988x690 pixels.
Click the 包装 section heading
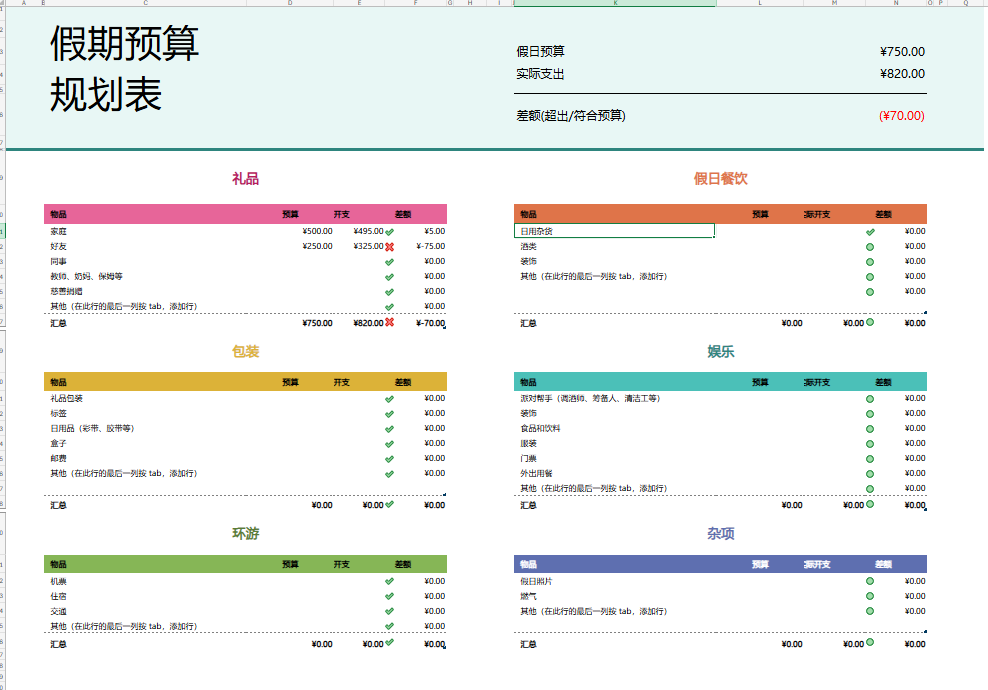[245, 352]
